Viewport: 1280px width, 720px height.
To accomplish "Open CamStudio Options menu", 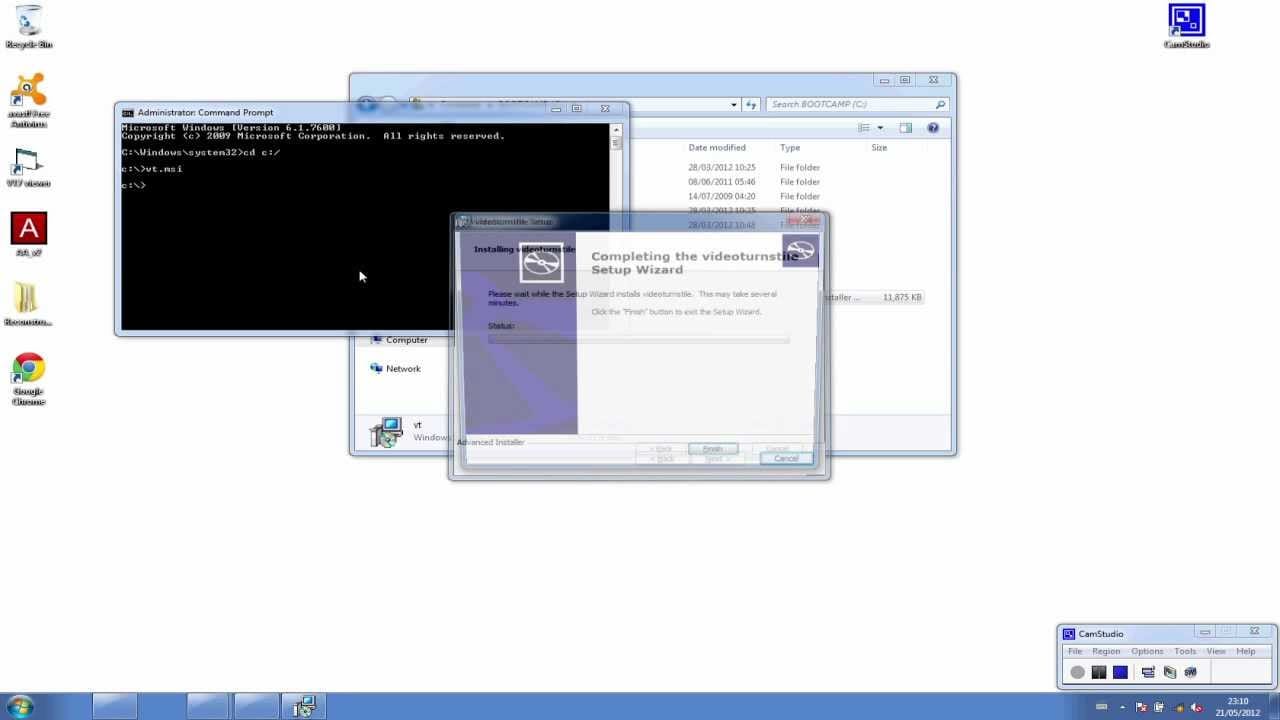I will point(1147,651).
